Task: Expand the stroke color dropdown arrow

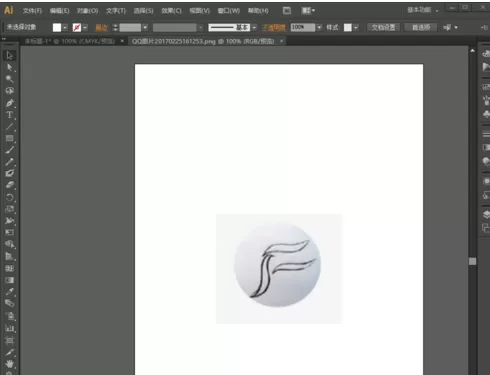Action: tap(85, 28)
